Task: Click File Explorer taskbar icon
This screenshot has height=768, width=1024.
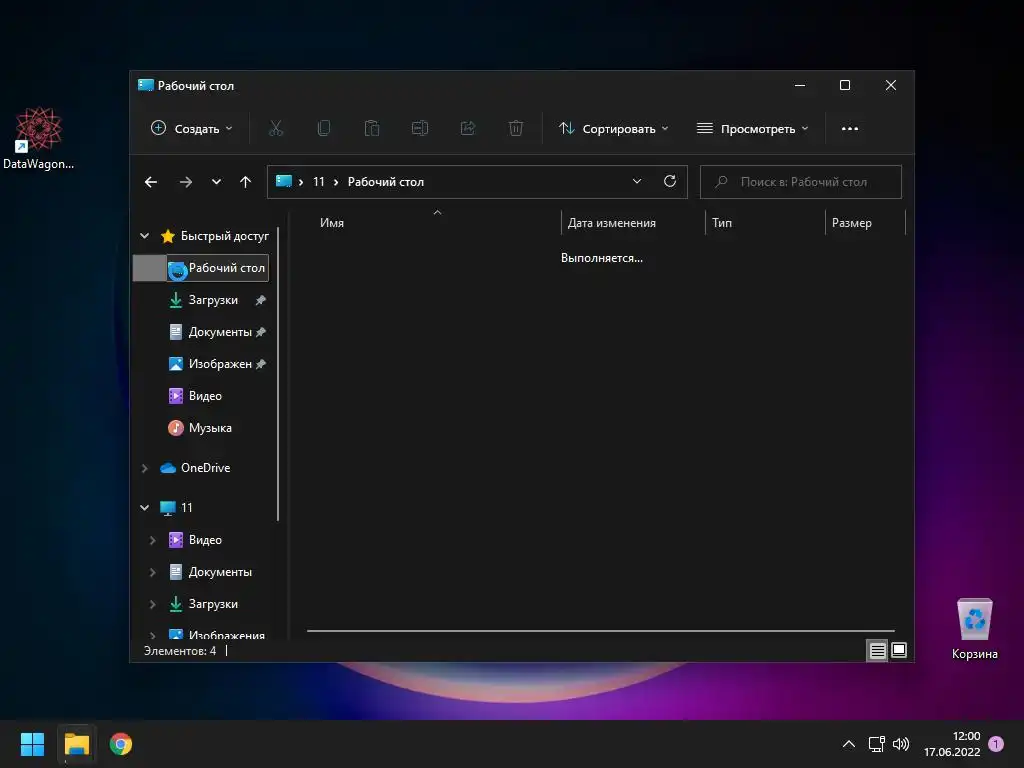Action: (x=76, y=744)
